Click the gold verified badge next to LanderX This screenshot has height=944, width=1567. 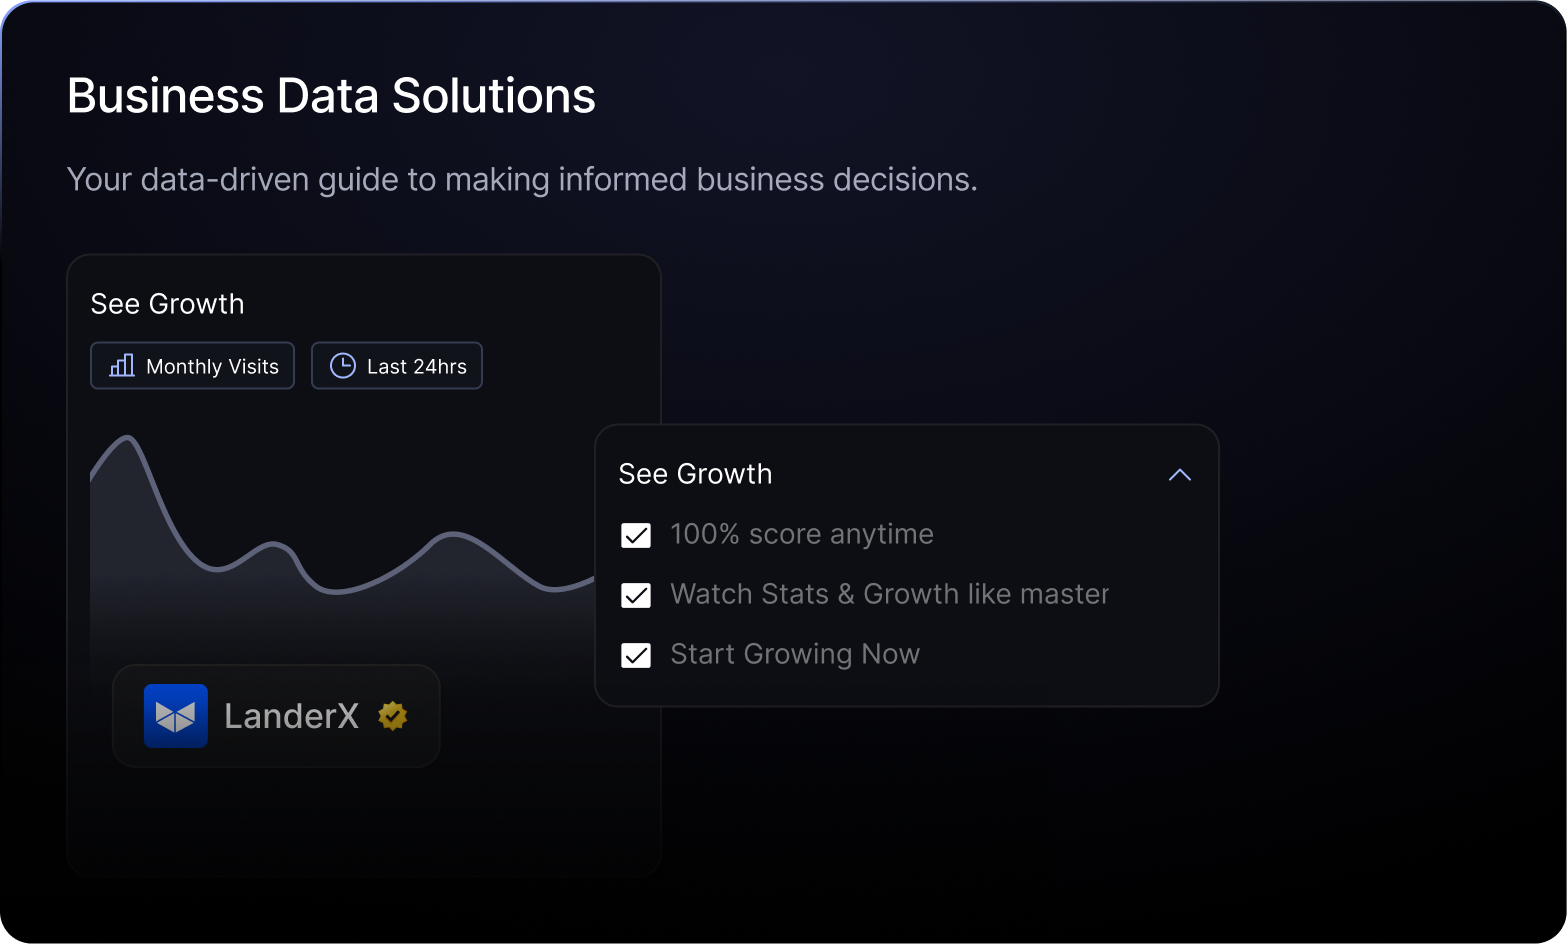point(393,716)
